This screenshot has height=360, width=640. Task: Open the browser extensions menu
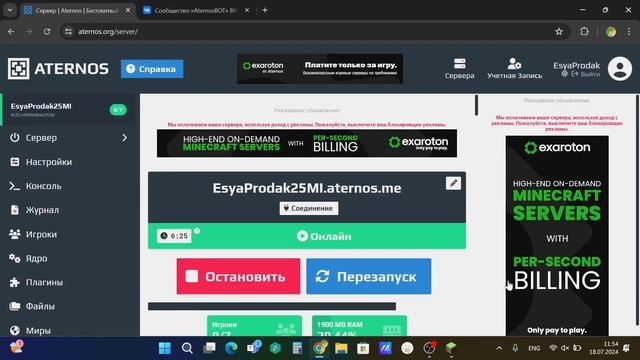[x=584, y=31]
